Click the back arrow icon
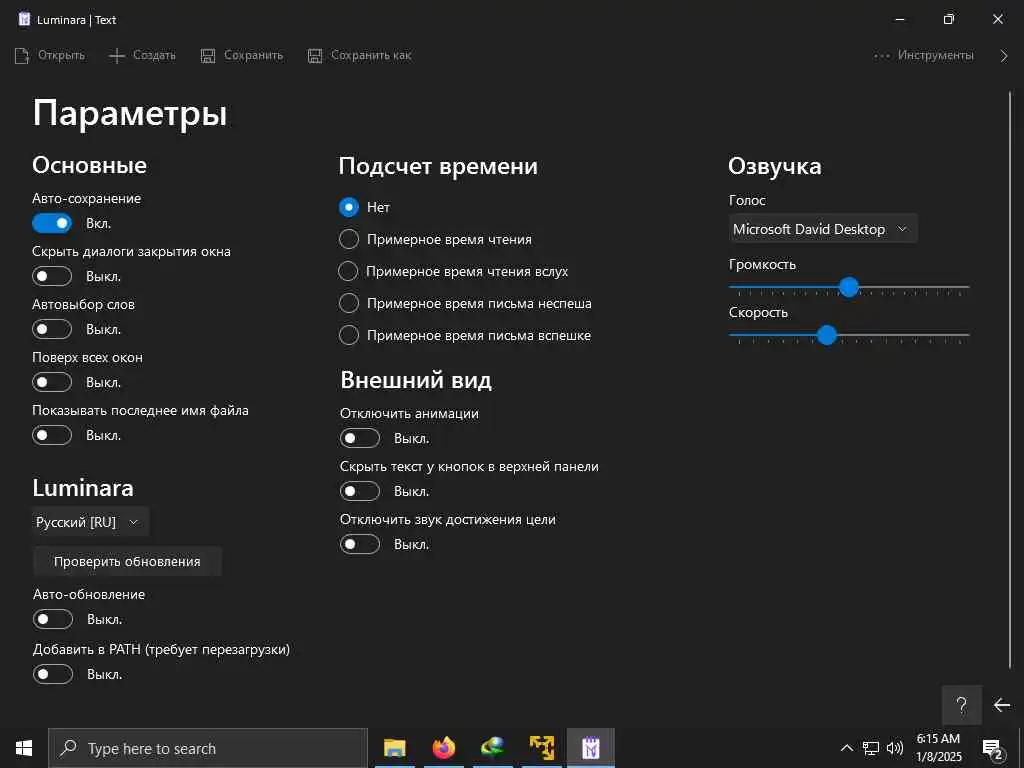Screen dimensions: 1024x768 point(1002,705)
